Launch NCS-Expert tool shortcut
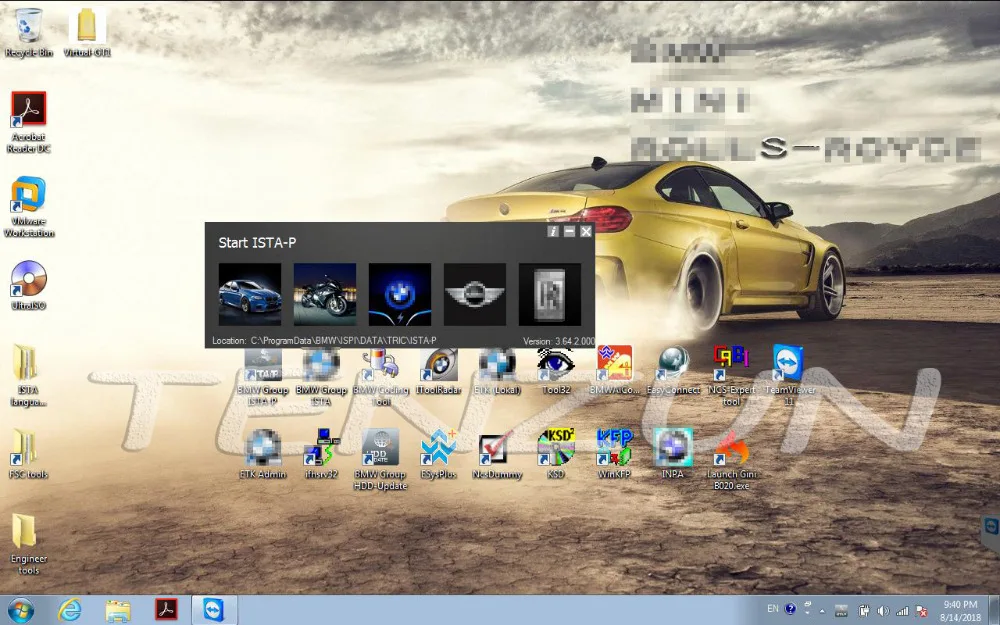 point(732,375)
